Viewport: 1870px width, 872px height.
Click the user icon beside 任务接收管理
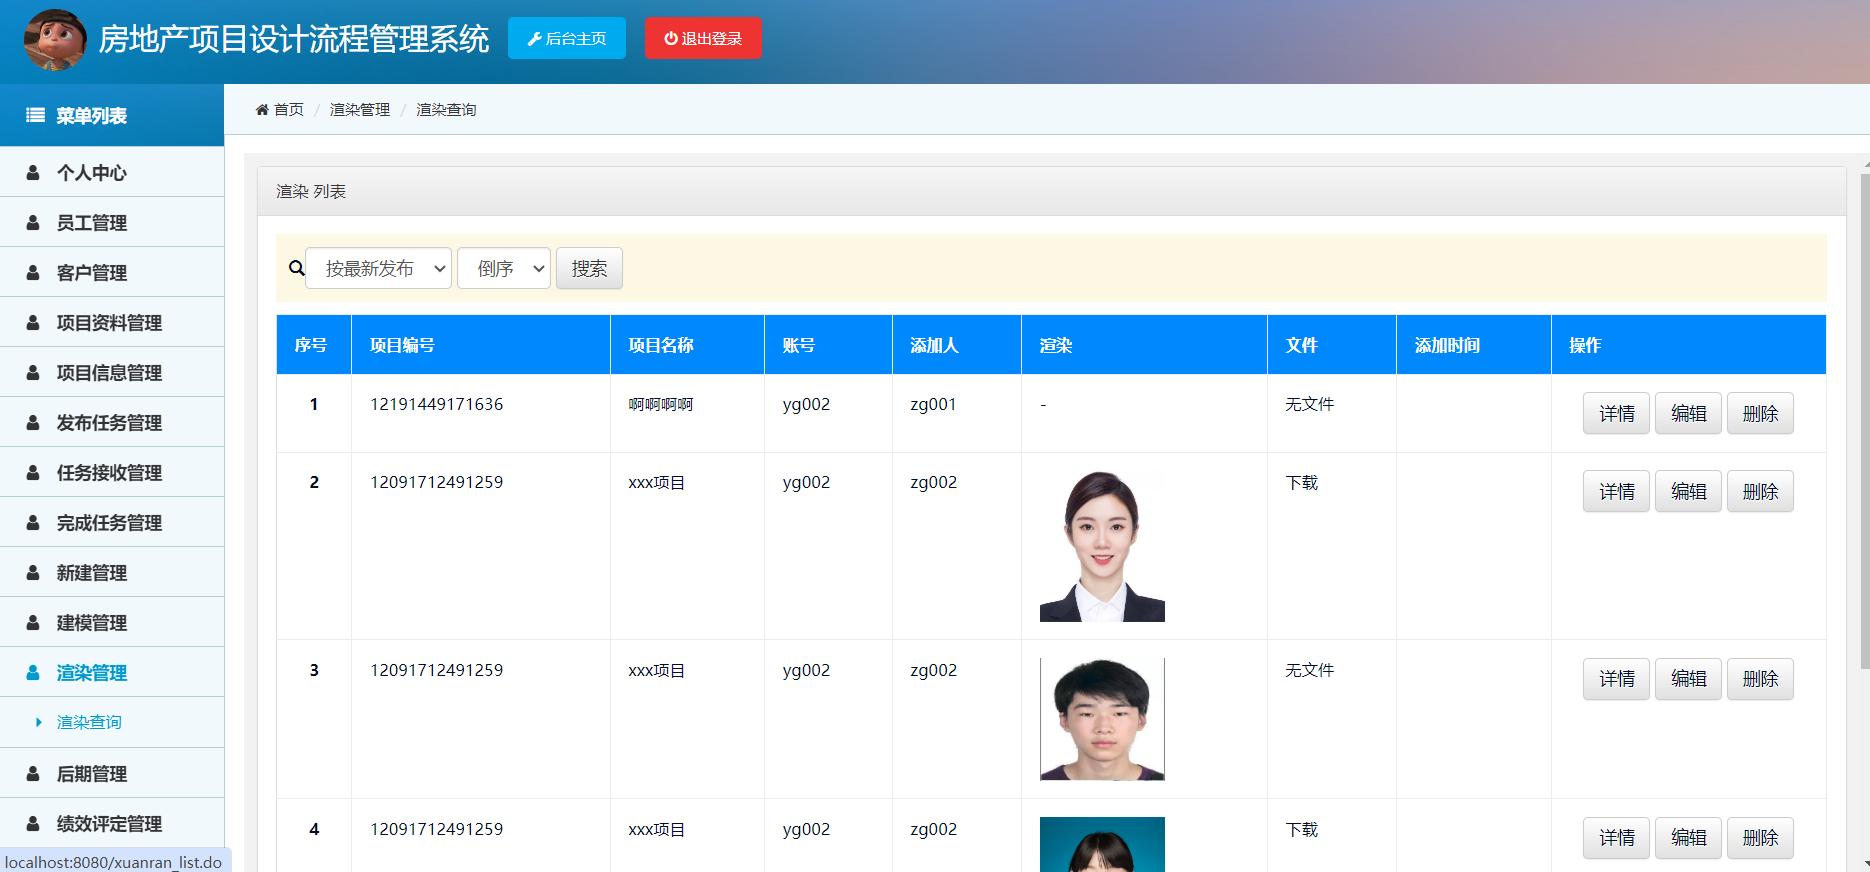33,472
